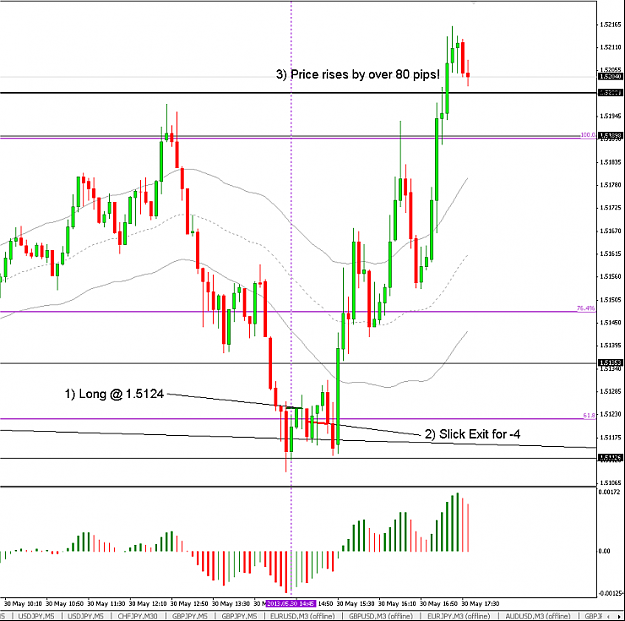The image size is (625, 621).
Task: Click the 1.51725 price axis label
Action: coord(610,208)
